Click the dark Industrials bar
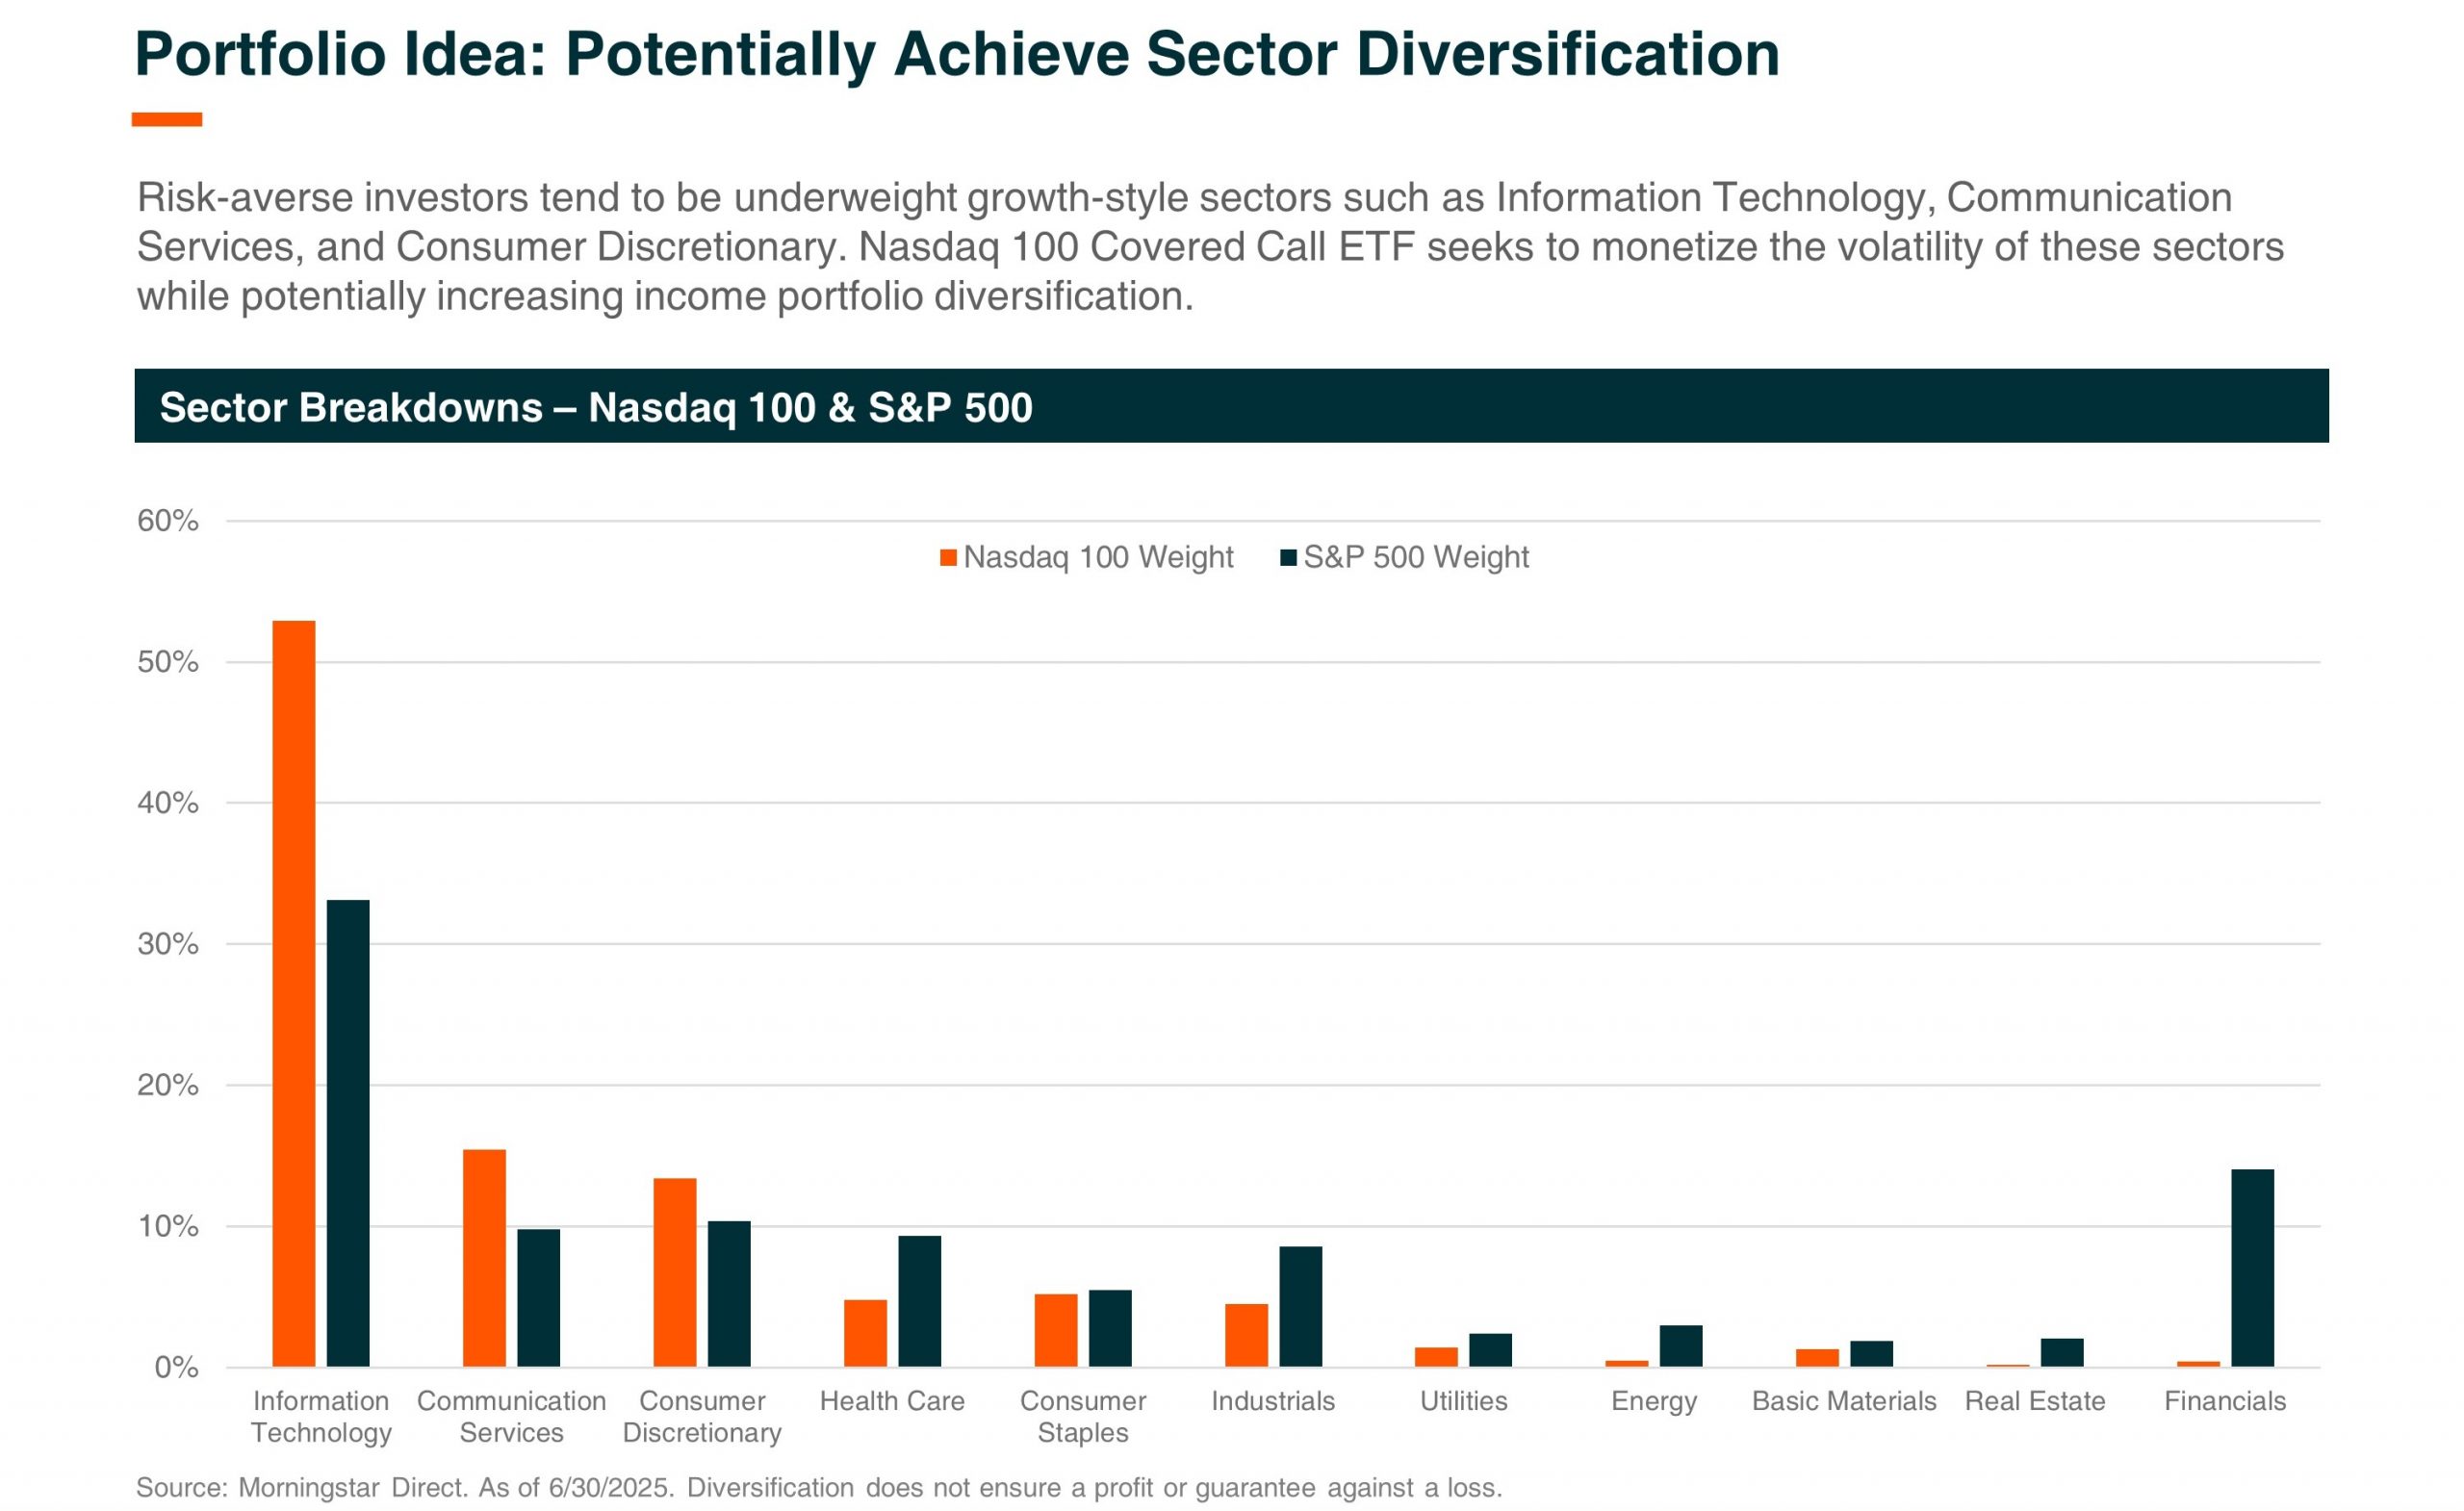 point(1300,1305)
